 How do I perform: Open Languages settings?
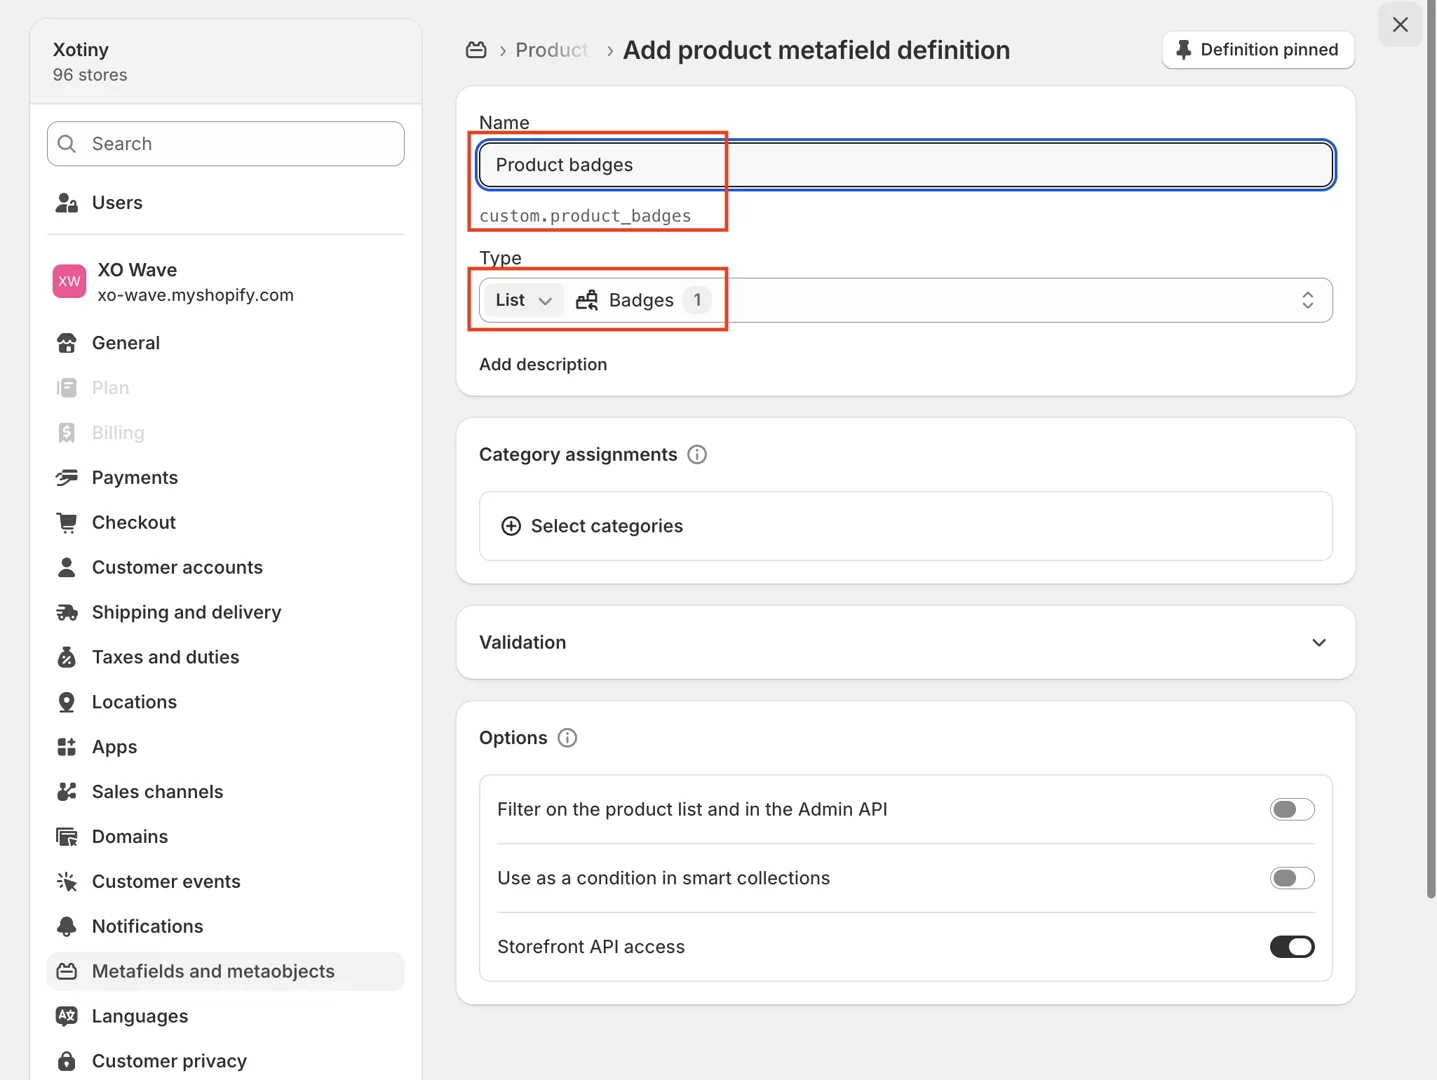[x=225, y=1016]
